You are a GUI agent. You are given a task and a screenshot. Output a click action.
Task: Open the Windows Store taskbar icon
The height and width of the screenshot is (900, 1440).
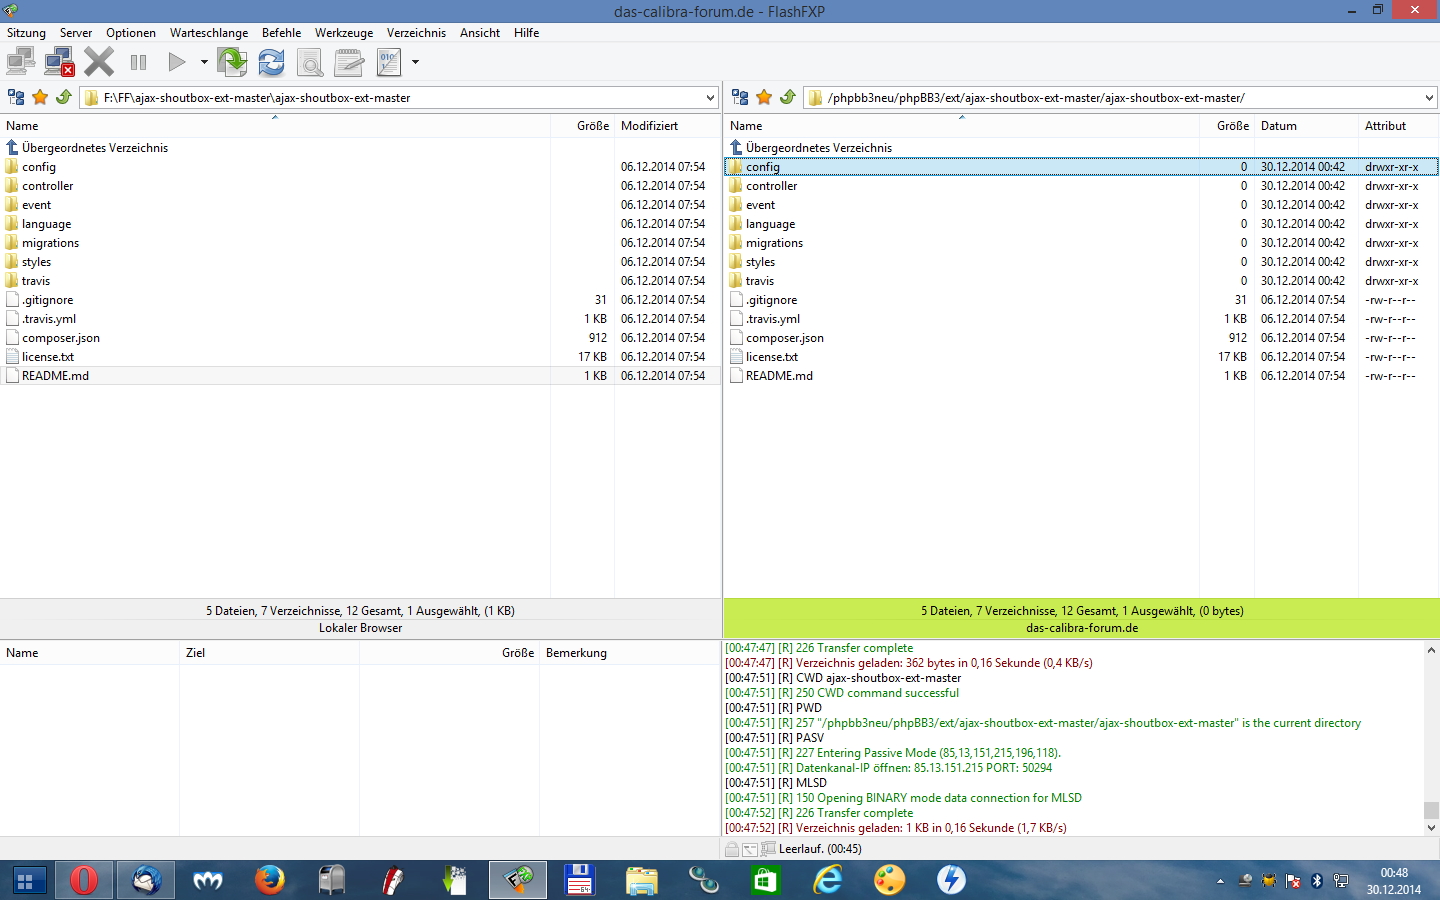pos(766,880)
